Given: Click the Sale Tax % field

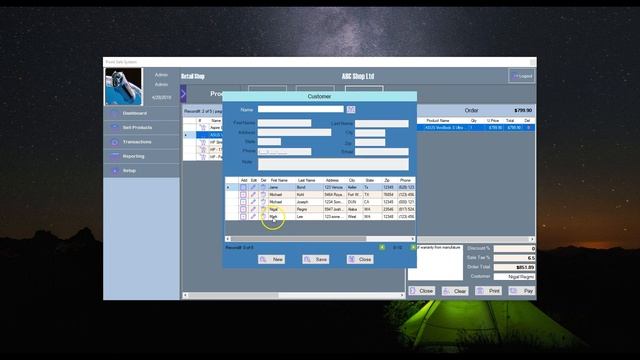Looking at the screenshot, I should coord(514,258).
